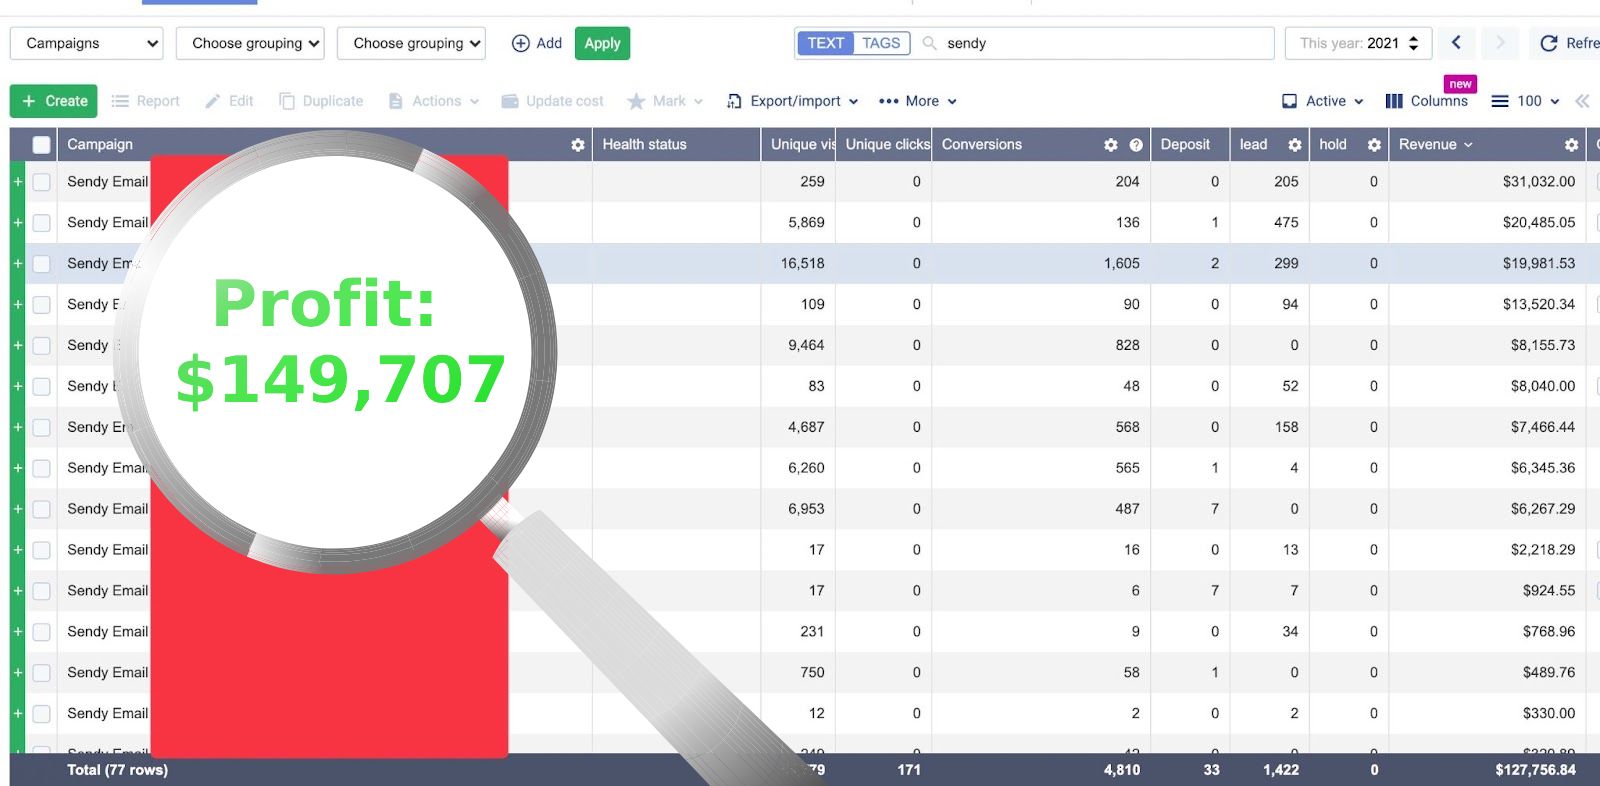Click gear icon in hold column header
This screenshot has height=786, width=1600.
(x=1374, y=145)
